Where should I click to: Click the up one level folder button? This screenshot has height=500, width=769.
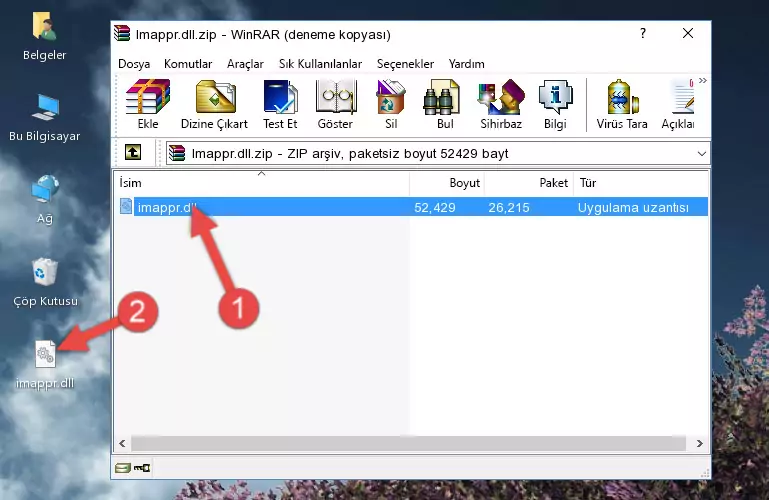click(133, 152)
